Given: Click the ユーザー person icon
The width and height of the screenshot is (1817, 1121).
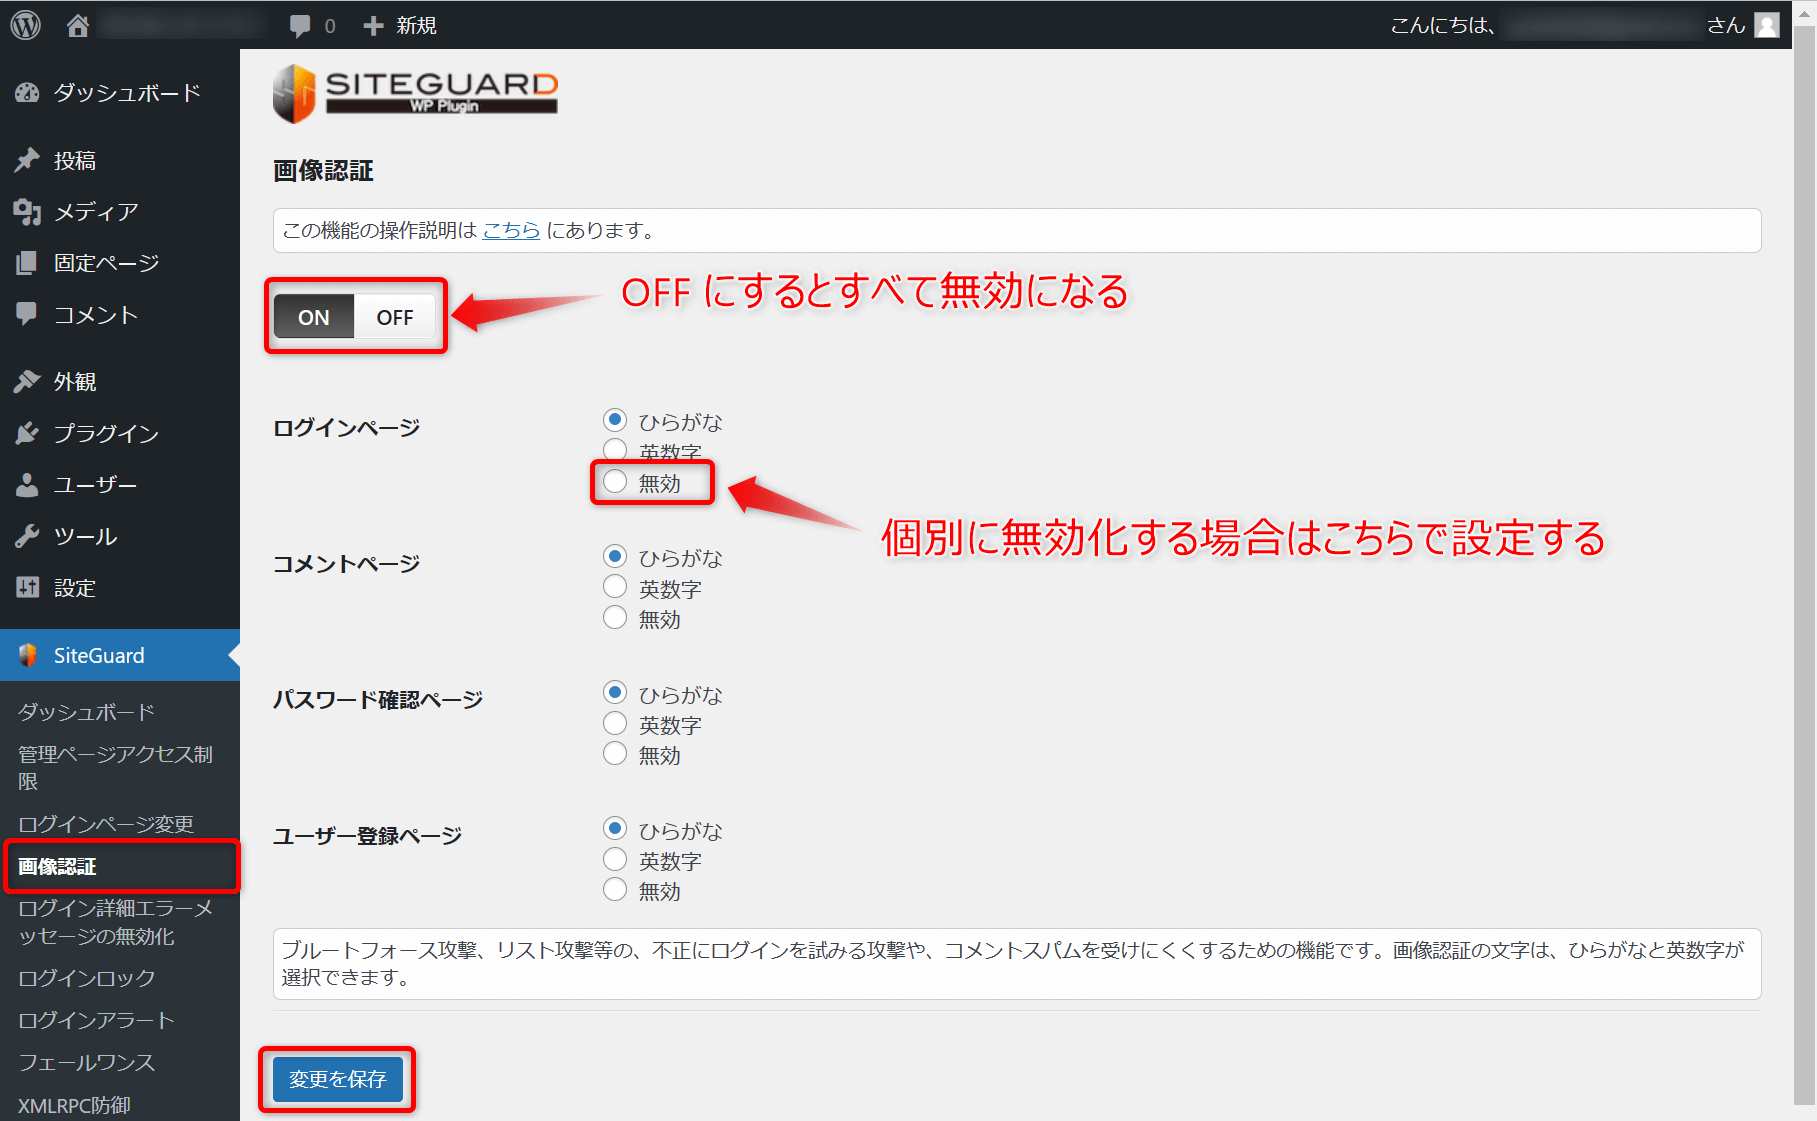Looking at the screenshot, I should pos(27,485).
